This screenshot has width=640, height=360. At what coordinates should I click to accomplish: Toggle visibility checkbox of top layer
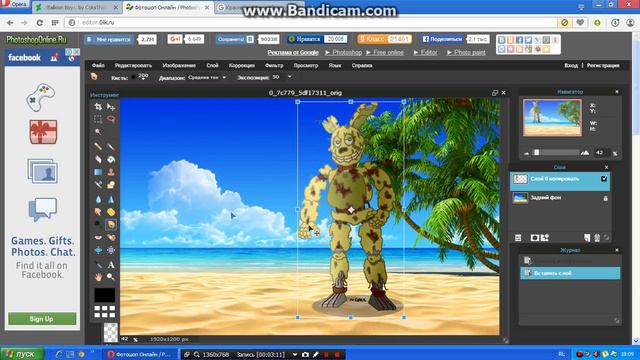pos(604,179)
